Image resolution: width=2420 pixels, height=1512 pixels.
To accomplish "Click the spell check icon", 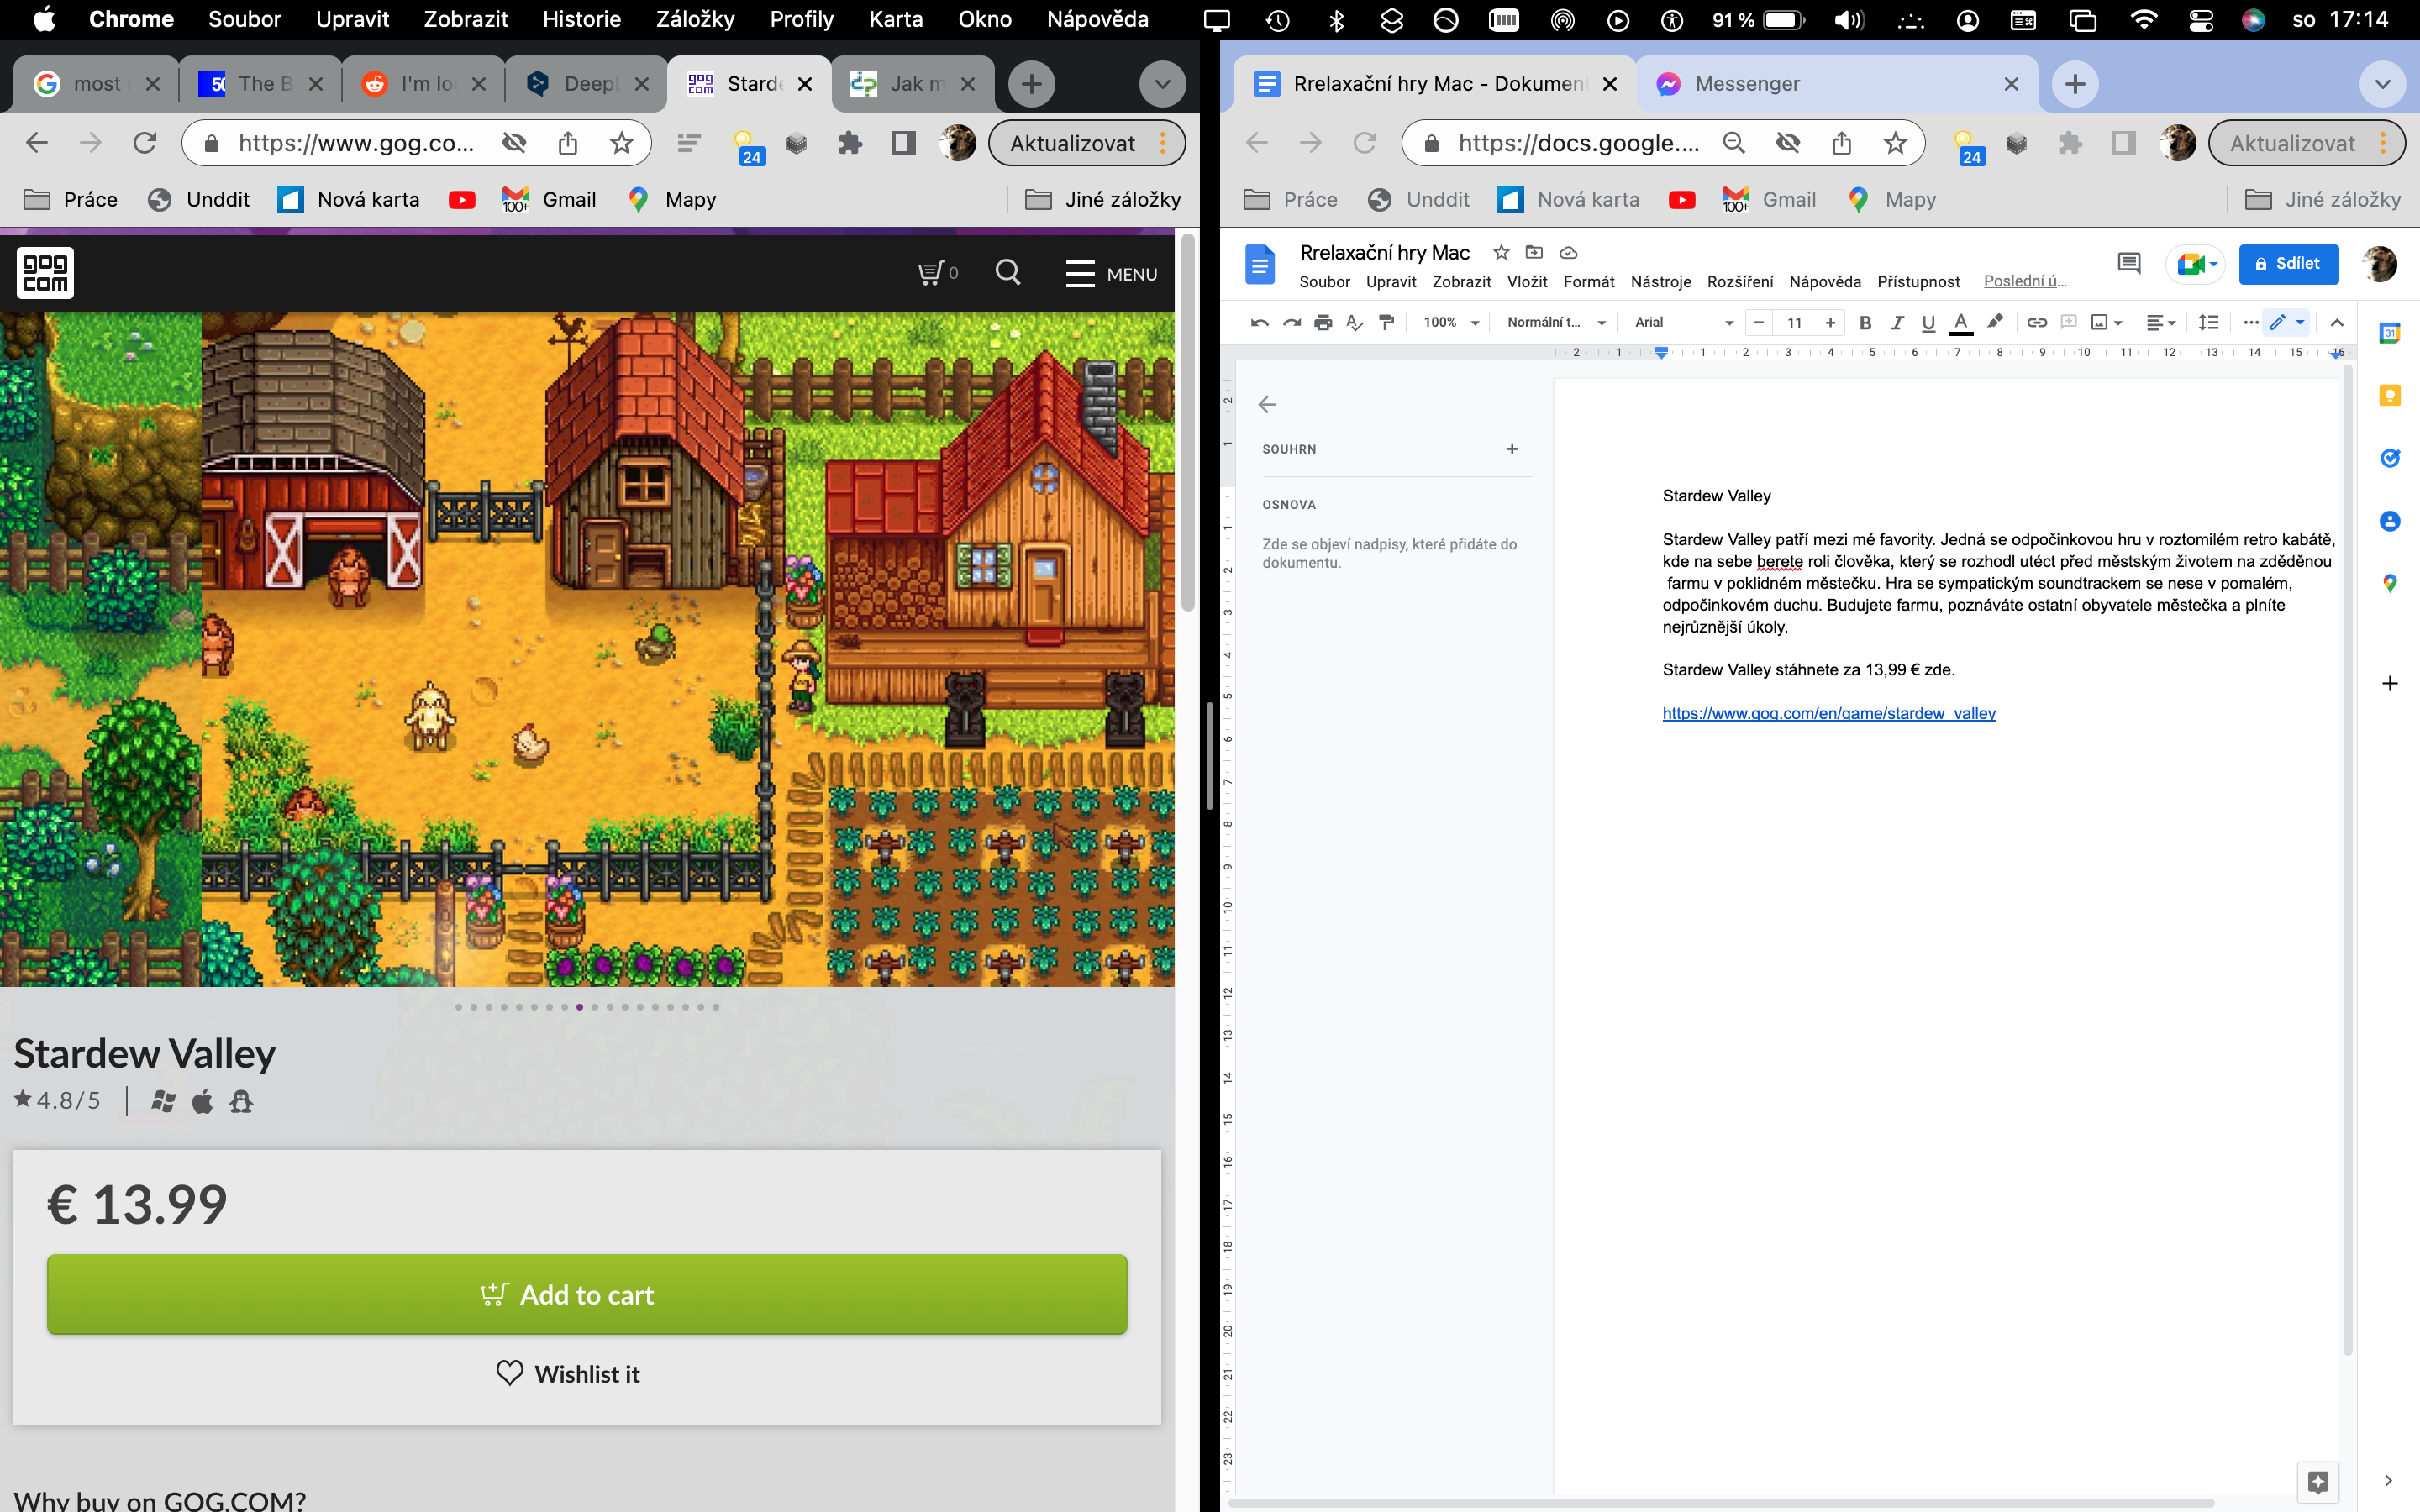I will coord(1354,322).
